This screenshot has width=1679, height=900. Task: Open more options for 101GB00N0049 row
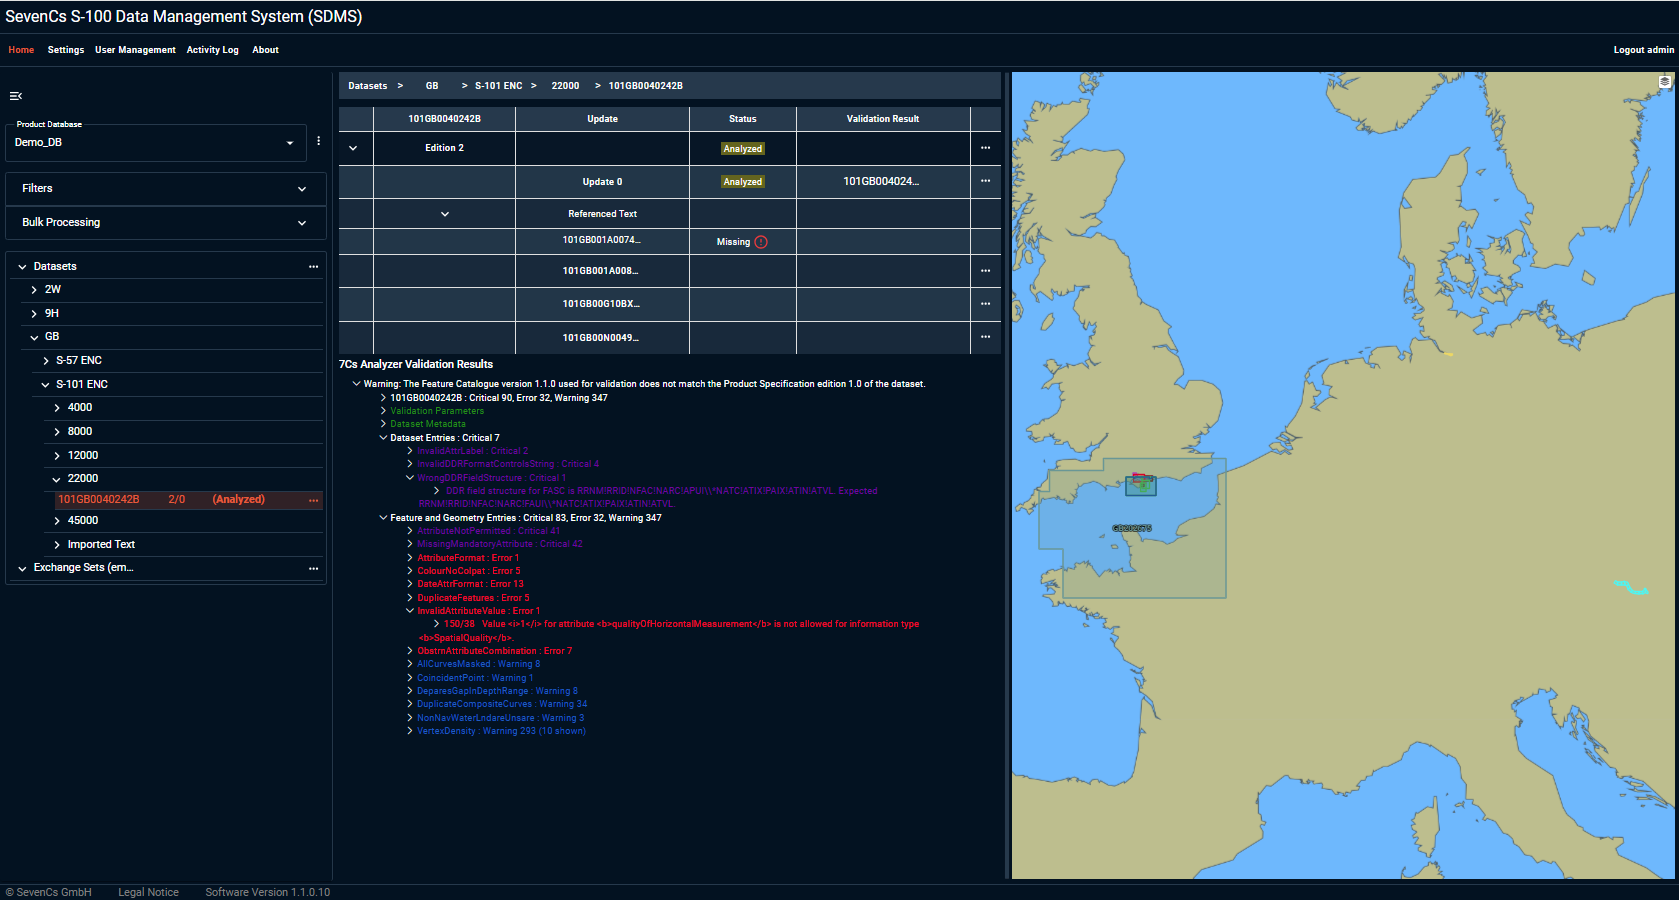click(985, 337)
